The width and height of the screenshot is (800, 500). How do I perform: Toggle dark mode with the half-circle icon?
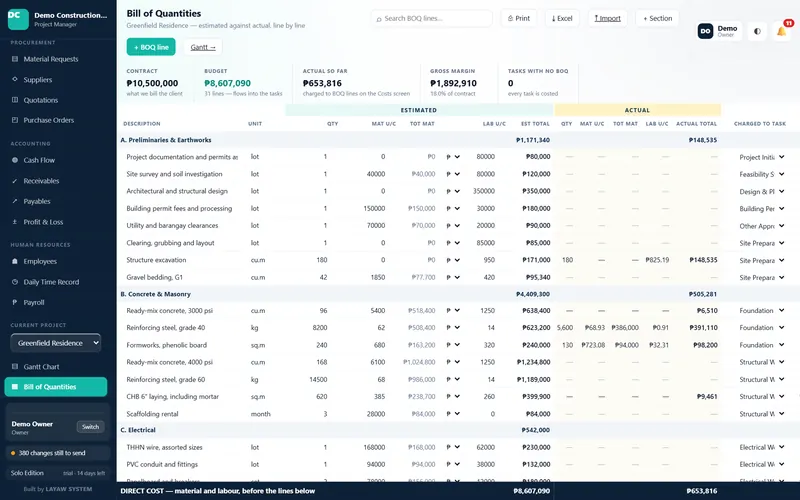[x=757, y=32]
